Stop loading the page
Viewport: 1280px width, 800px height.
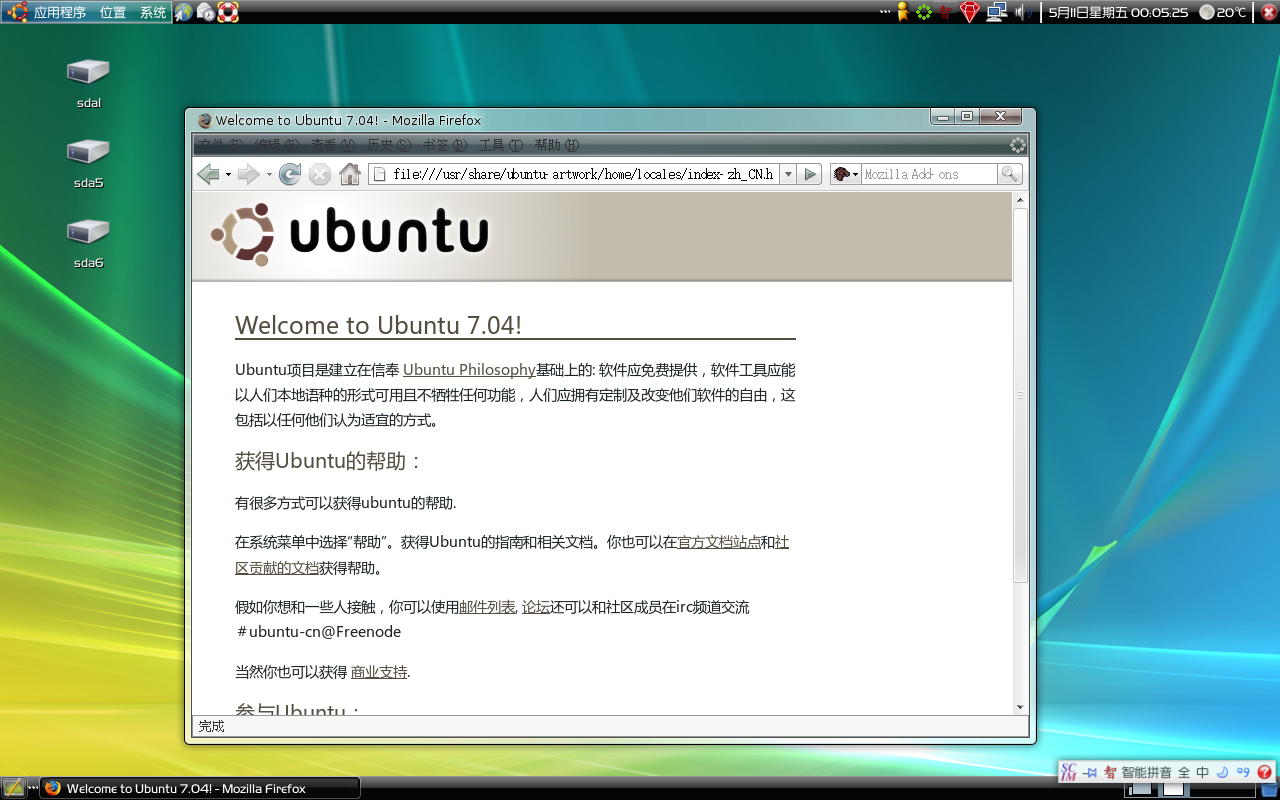pos(320,175)
